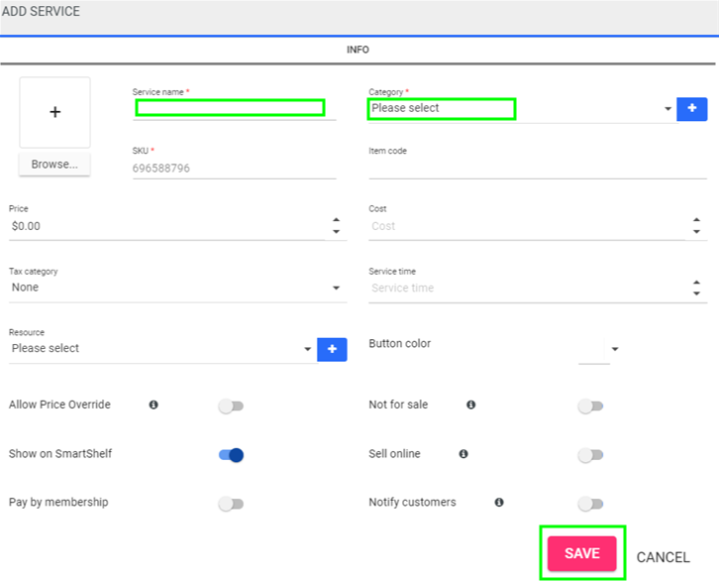Open the Category dropdown
The width and height of the screenshot is (719, 586).
point(518,109)
